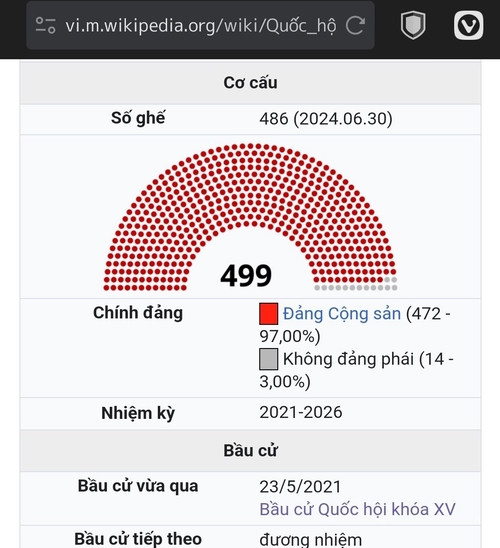500x548 pixels.
Task: Click the 23/5/2021 election date
Action: point(300,486)
